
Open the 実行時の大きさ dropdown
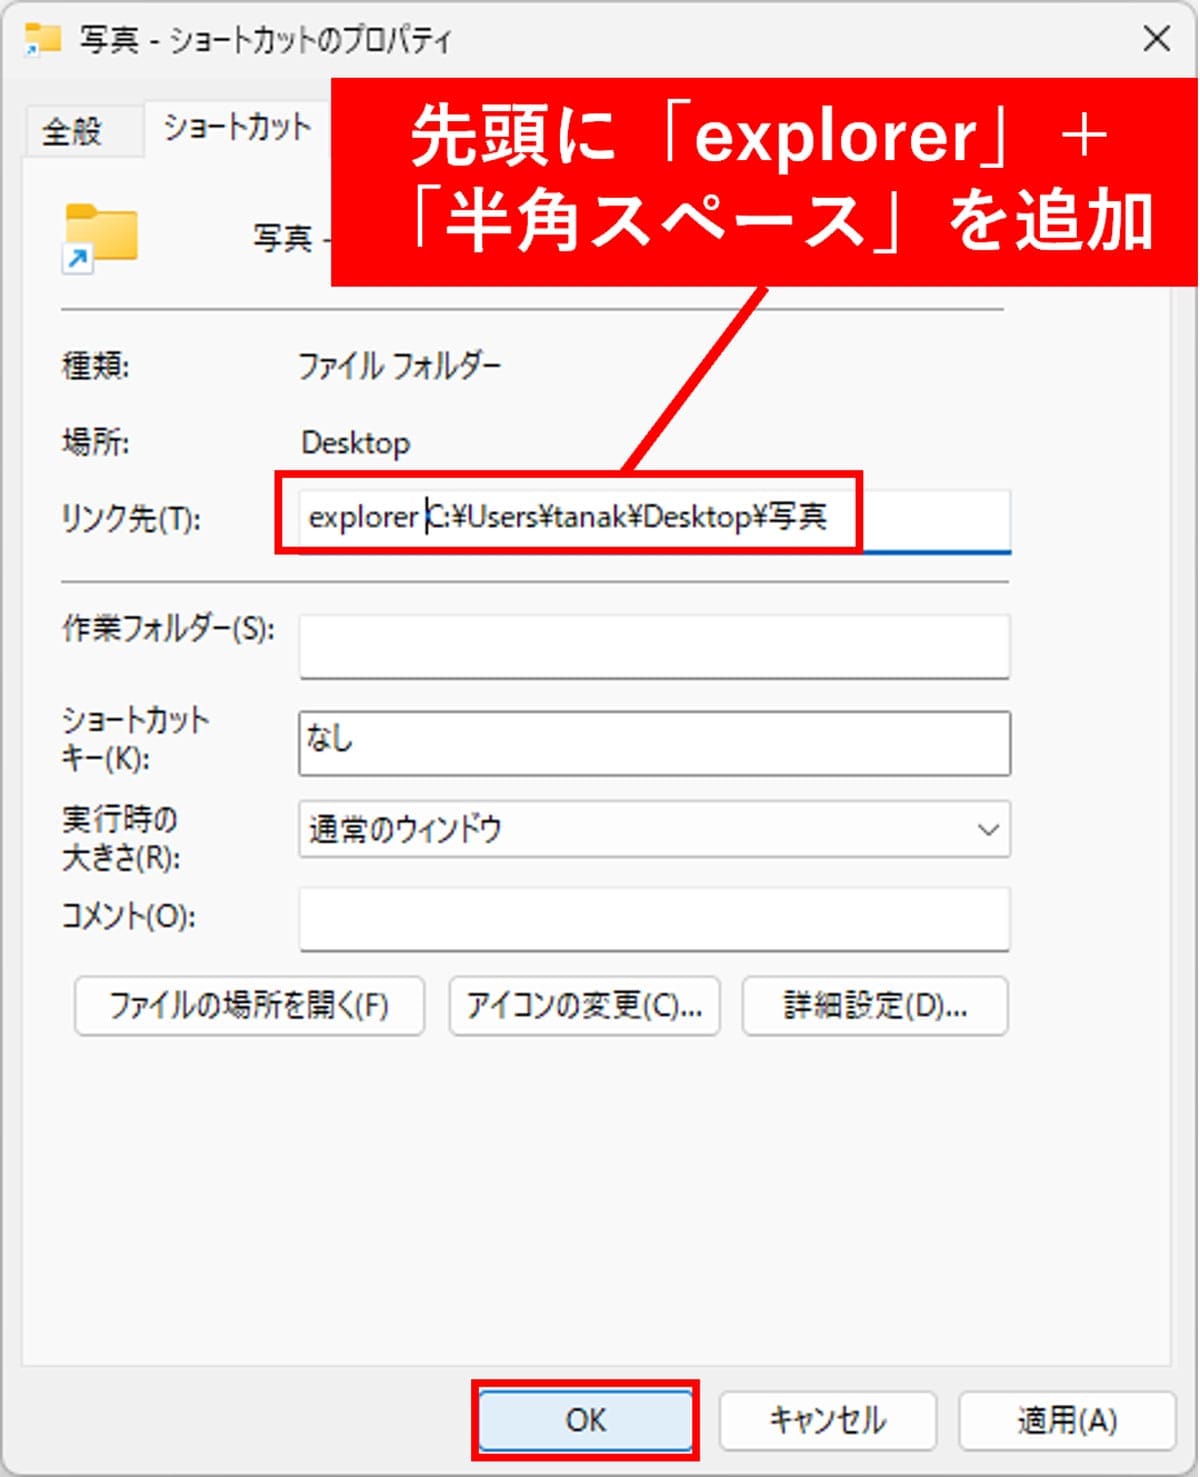655,829
